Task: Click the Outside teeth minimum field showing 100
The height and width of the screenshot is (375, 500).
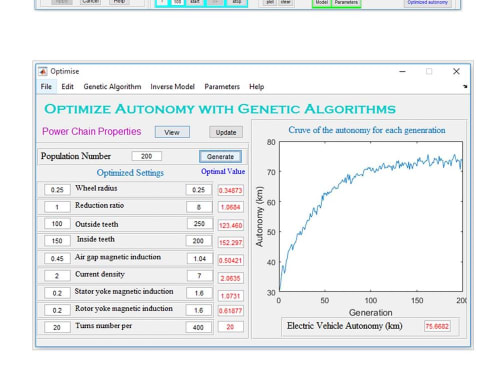Action: click(x=57, y=224)
